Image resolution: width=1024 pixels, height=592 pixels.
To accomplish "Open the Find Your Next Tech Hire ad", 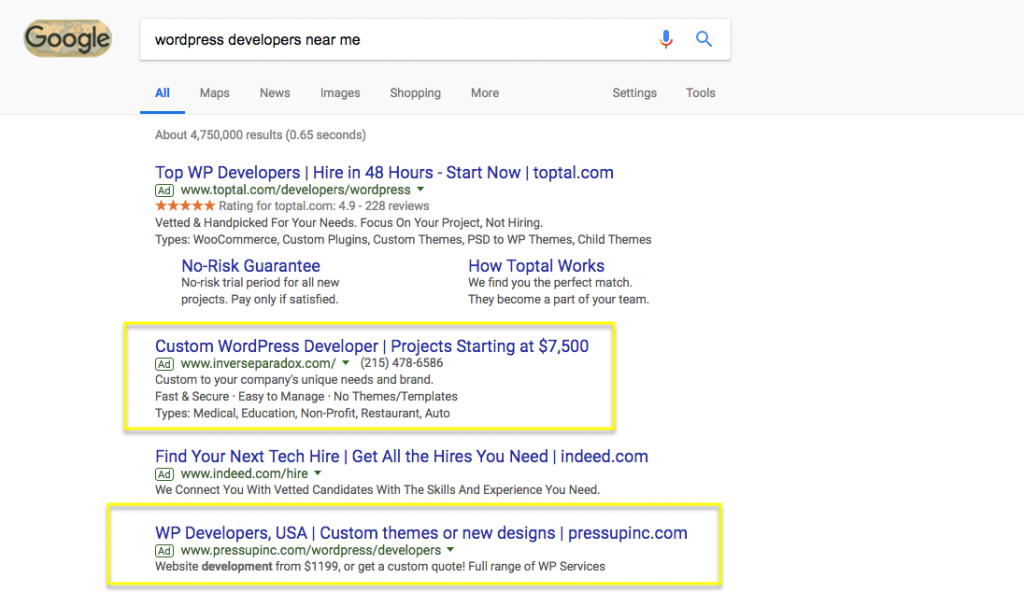I will click(x=402, y=456).
